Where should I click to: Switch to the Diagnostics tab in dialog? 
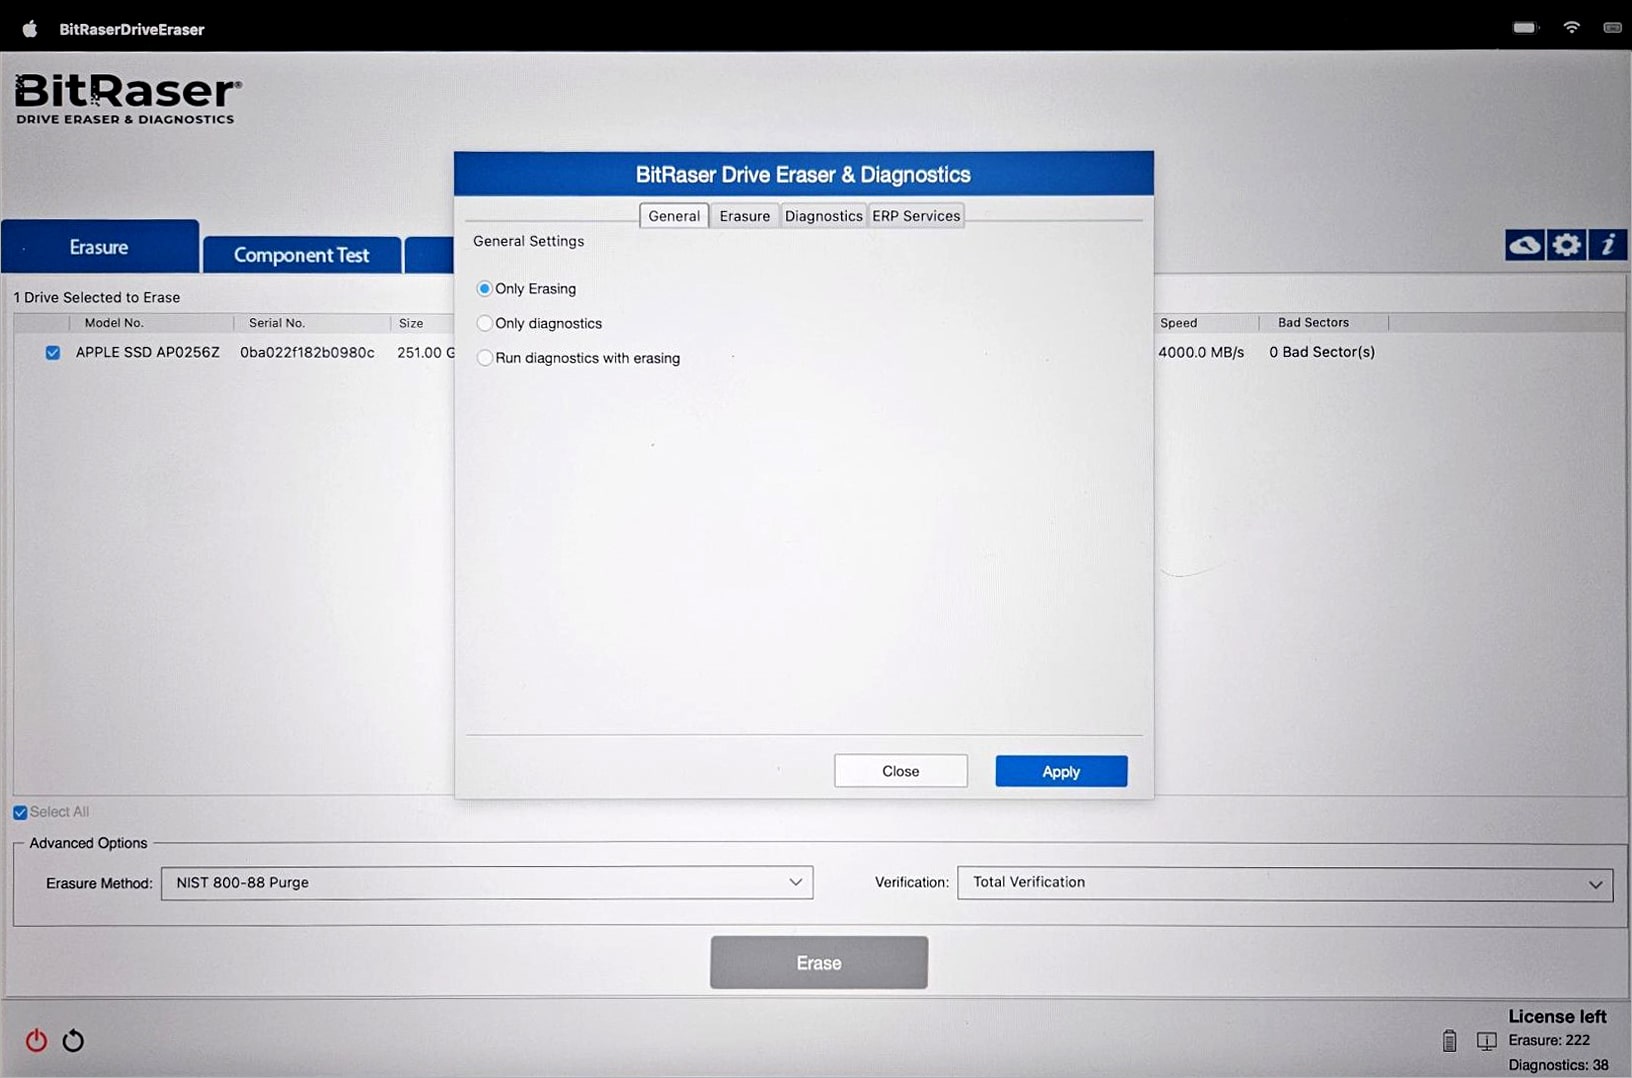coord(823,216)
